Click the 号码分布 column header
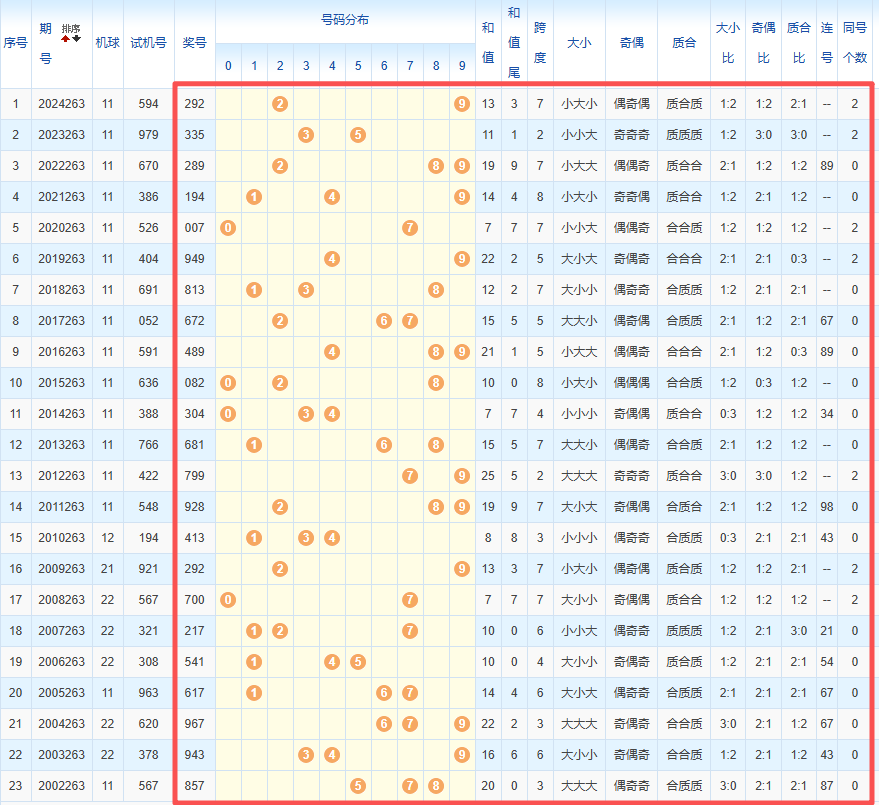The width and height of the screenshot is (879, 805). [345, 20]
